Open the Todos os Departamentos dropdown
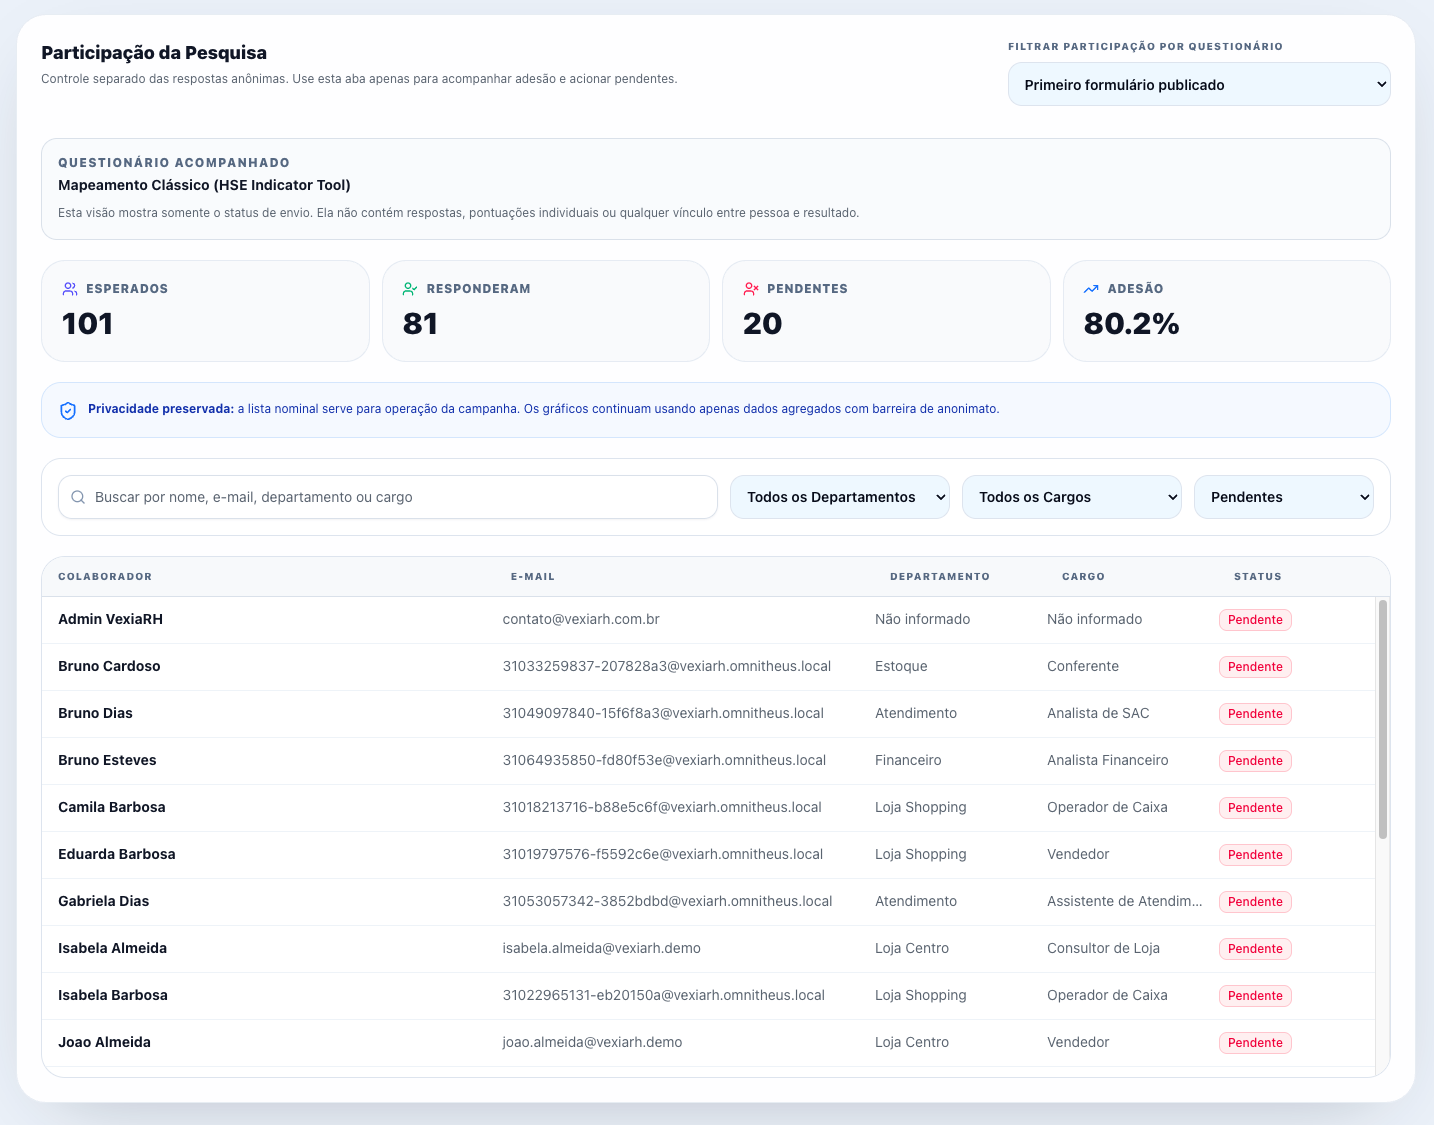1434x1125 pixels. coord(840,497)
